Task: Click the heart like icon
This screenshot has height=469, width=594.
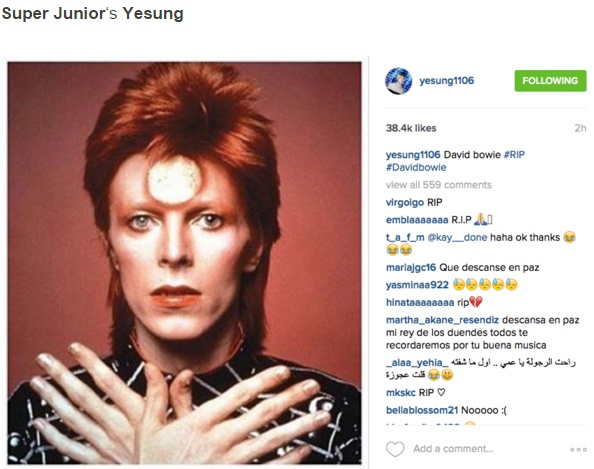Action: (x=395, y=449)
